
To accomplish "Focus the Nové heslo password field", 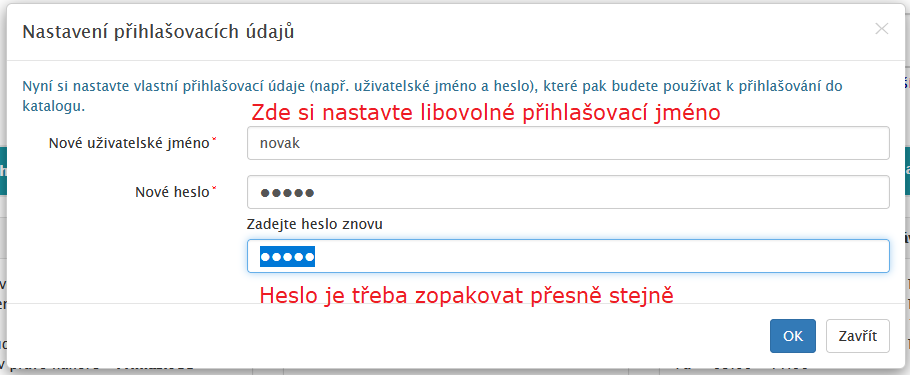I will [x=568, y=192].
